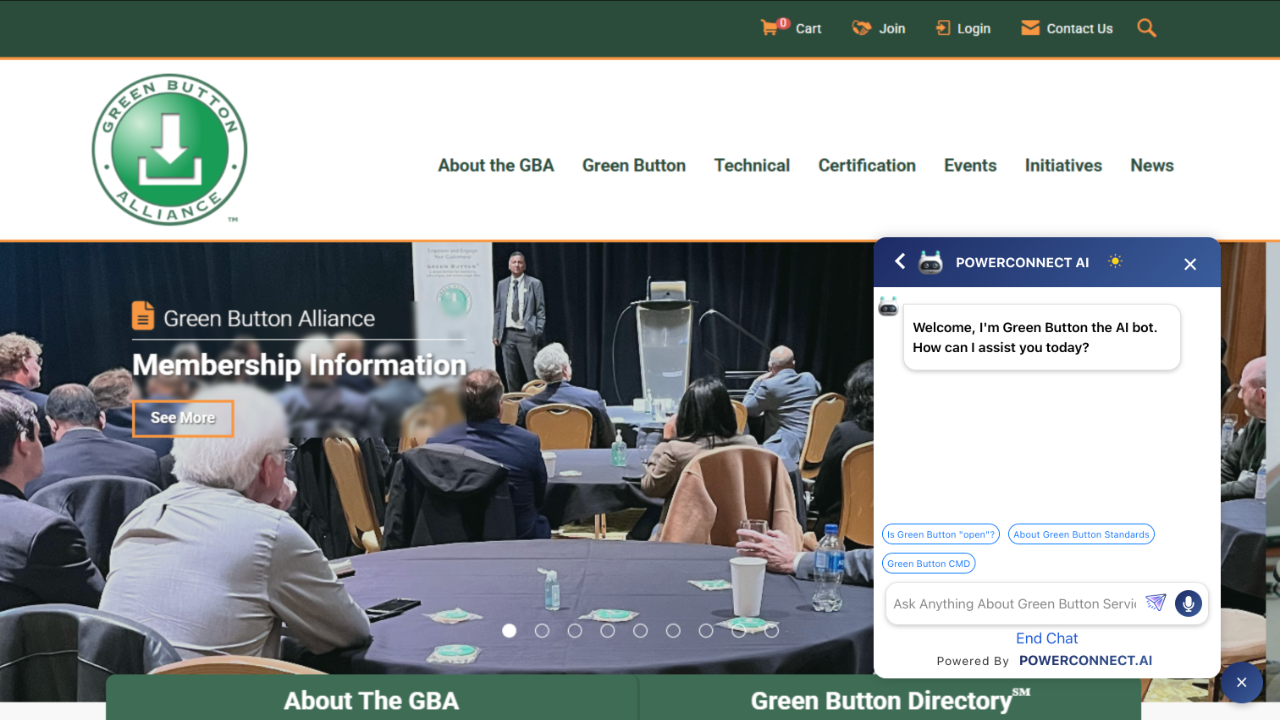
Task: Click the See More button
Action: pyautogui.click(x=183, y=418)
